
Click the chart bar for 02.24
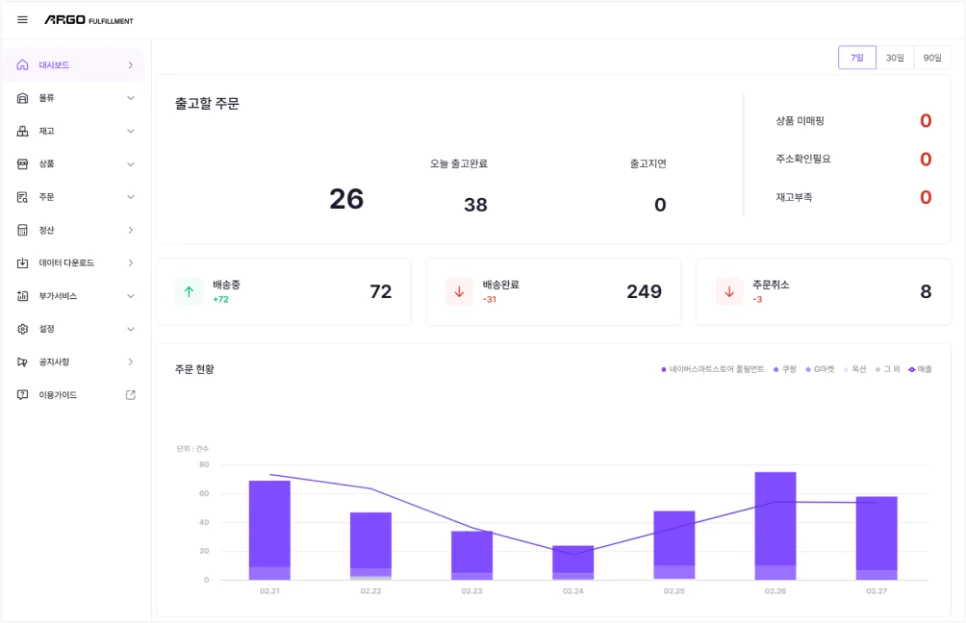[573, 563]
